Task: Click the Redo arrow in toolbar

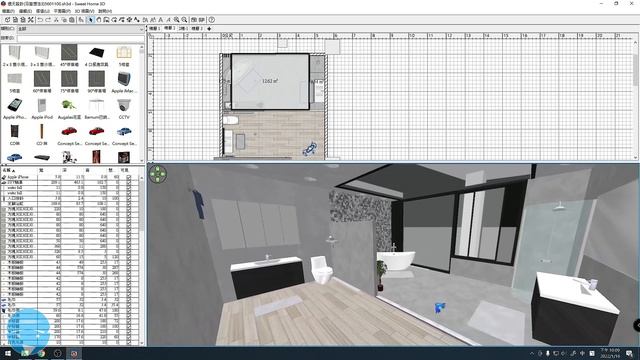Action: (48, 20)
